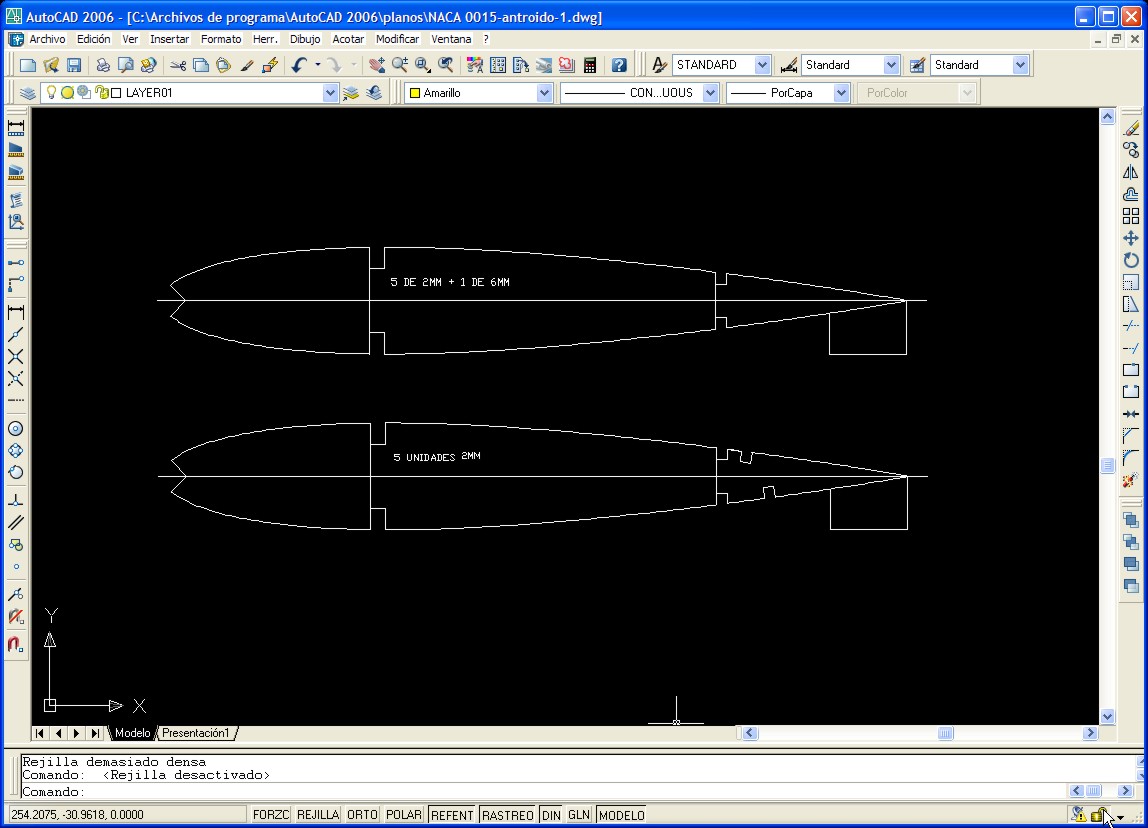Image resolution: width=1148 pixels, height=828 pixels.
Task: Open the Modificar menu
Action: tap(398, 39)
